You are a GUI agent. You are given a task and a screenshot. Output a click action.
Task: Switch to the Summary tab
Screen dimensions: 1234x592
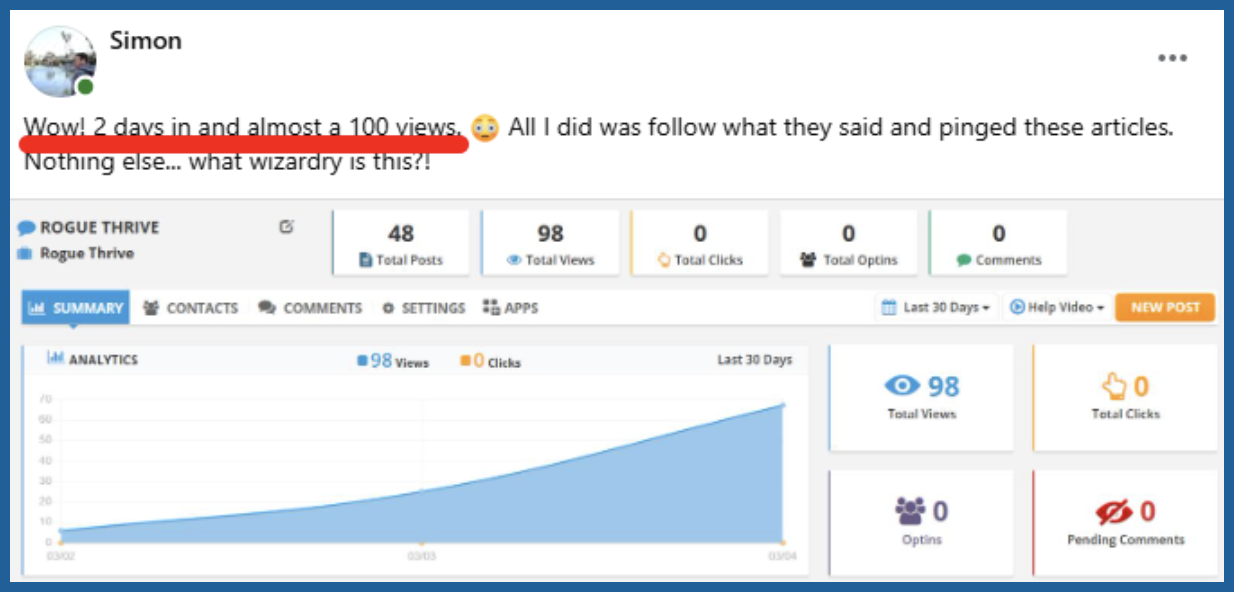click(x=76, y=308)
